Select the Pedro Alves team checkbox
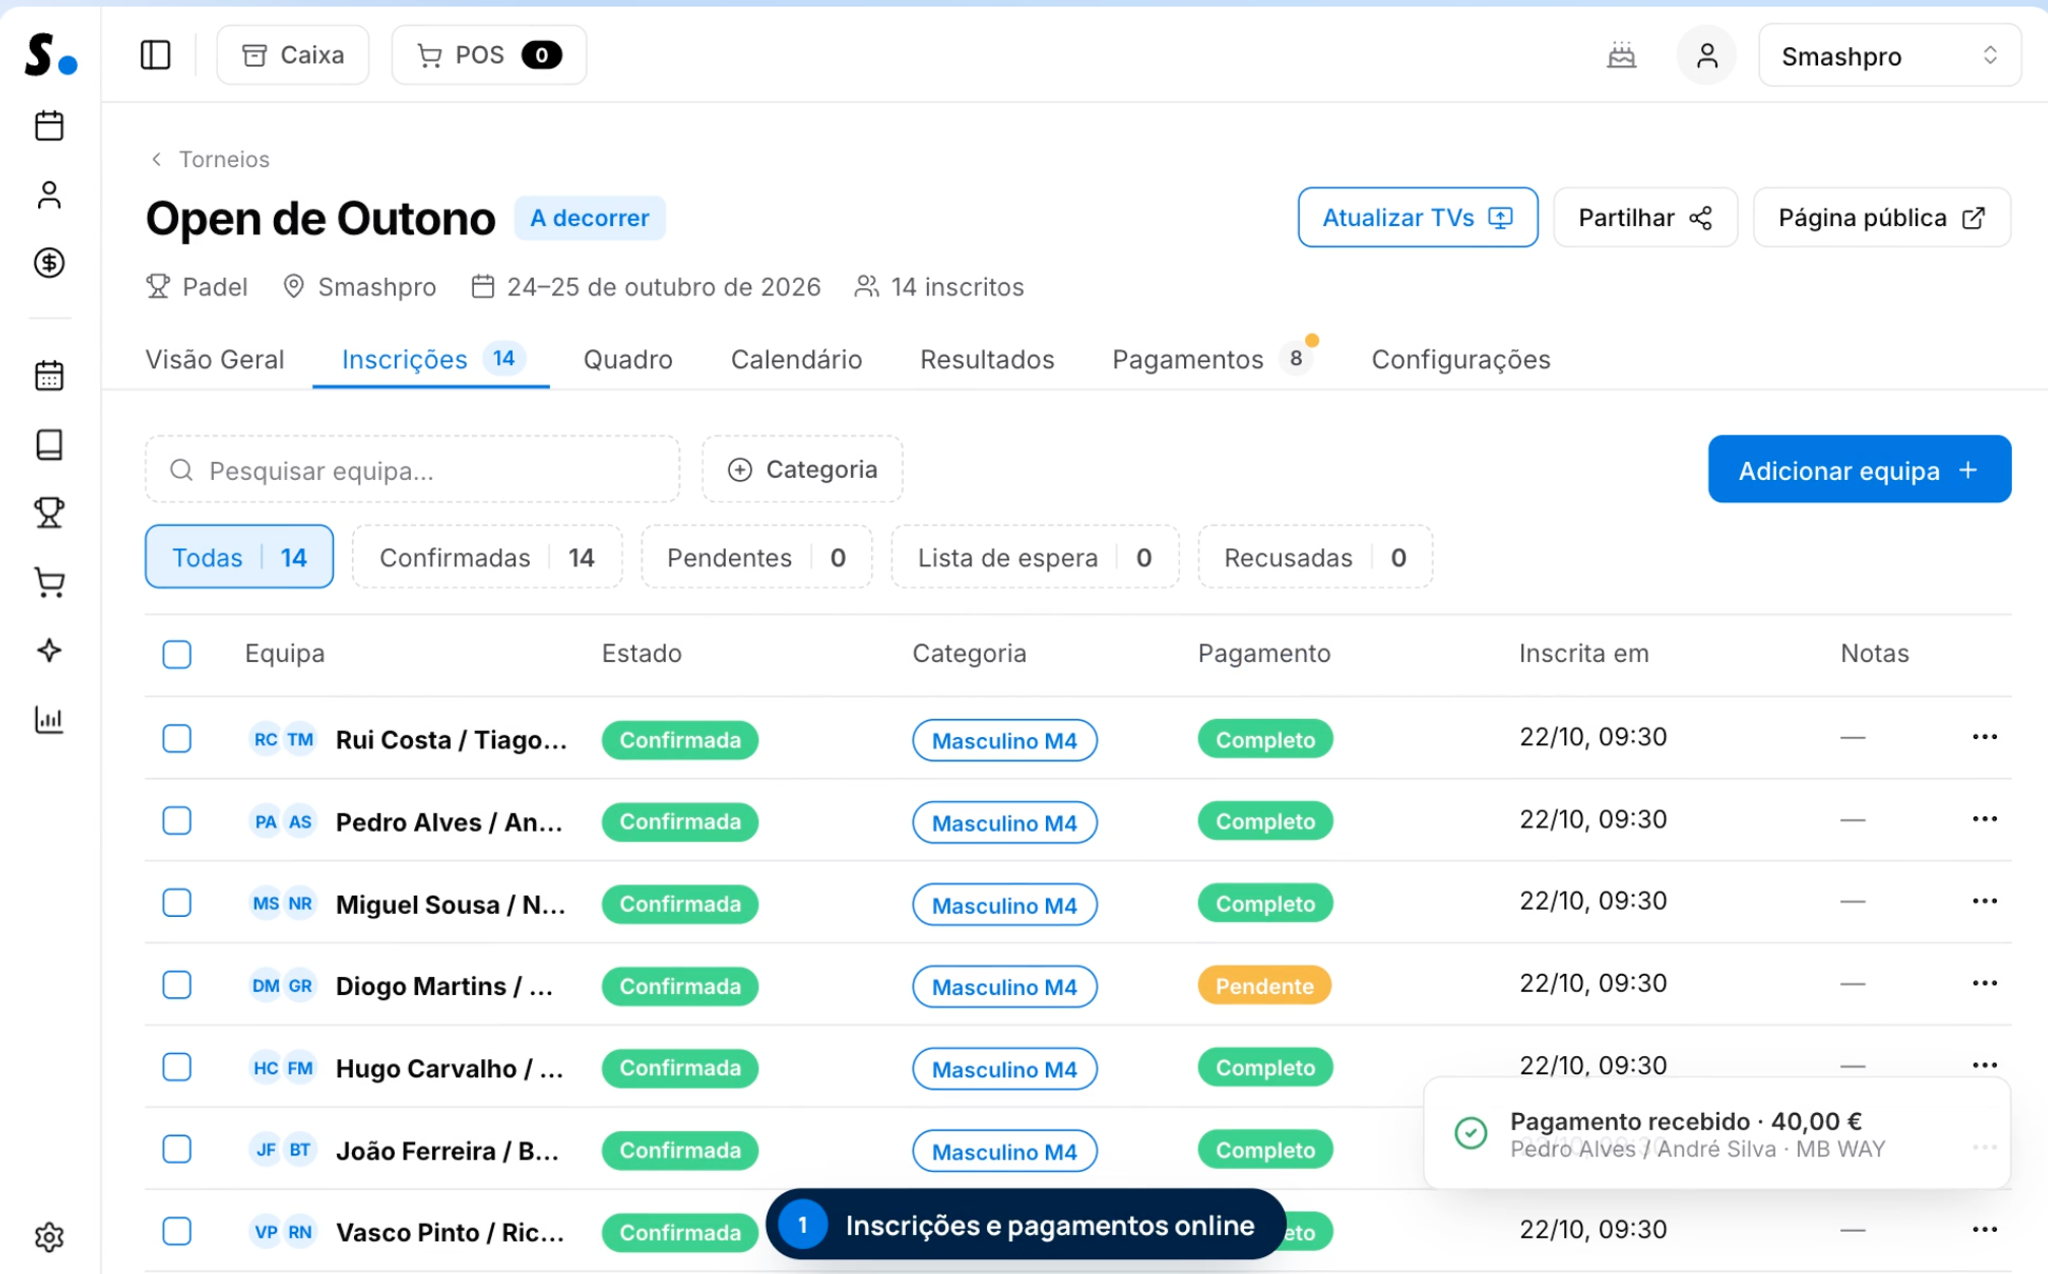The width and height of the screenshot is (2048, 1274). point(177,821)
